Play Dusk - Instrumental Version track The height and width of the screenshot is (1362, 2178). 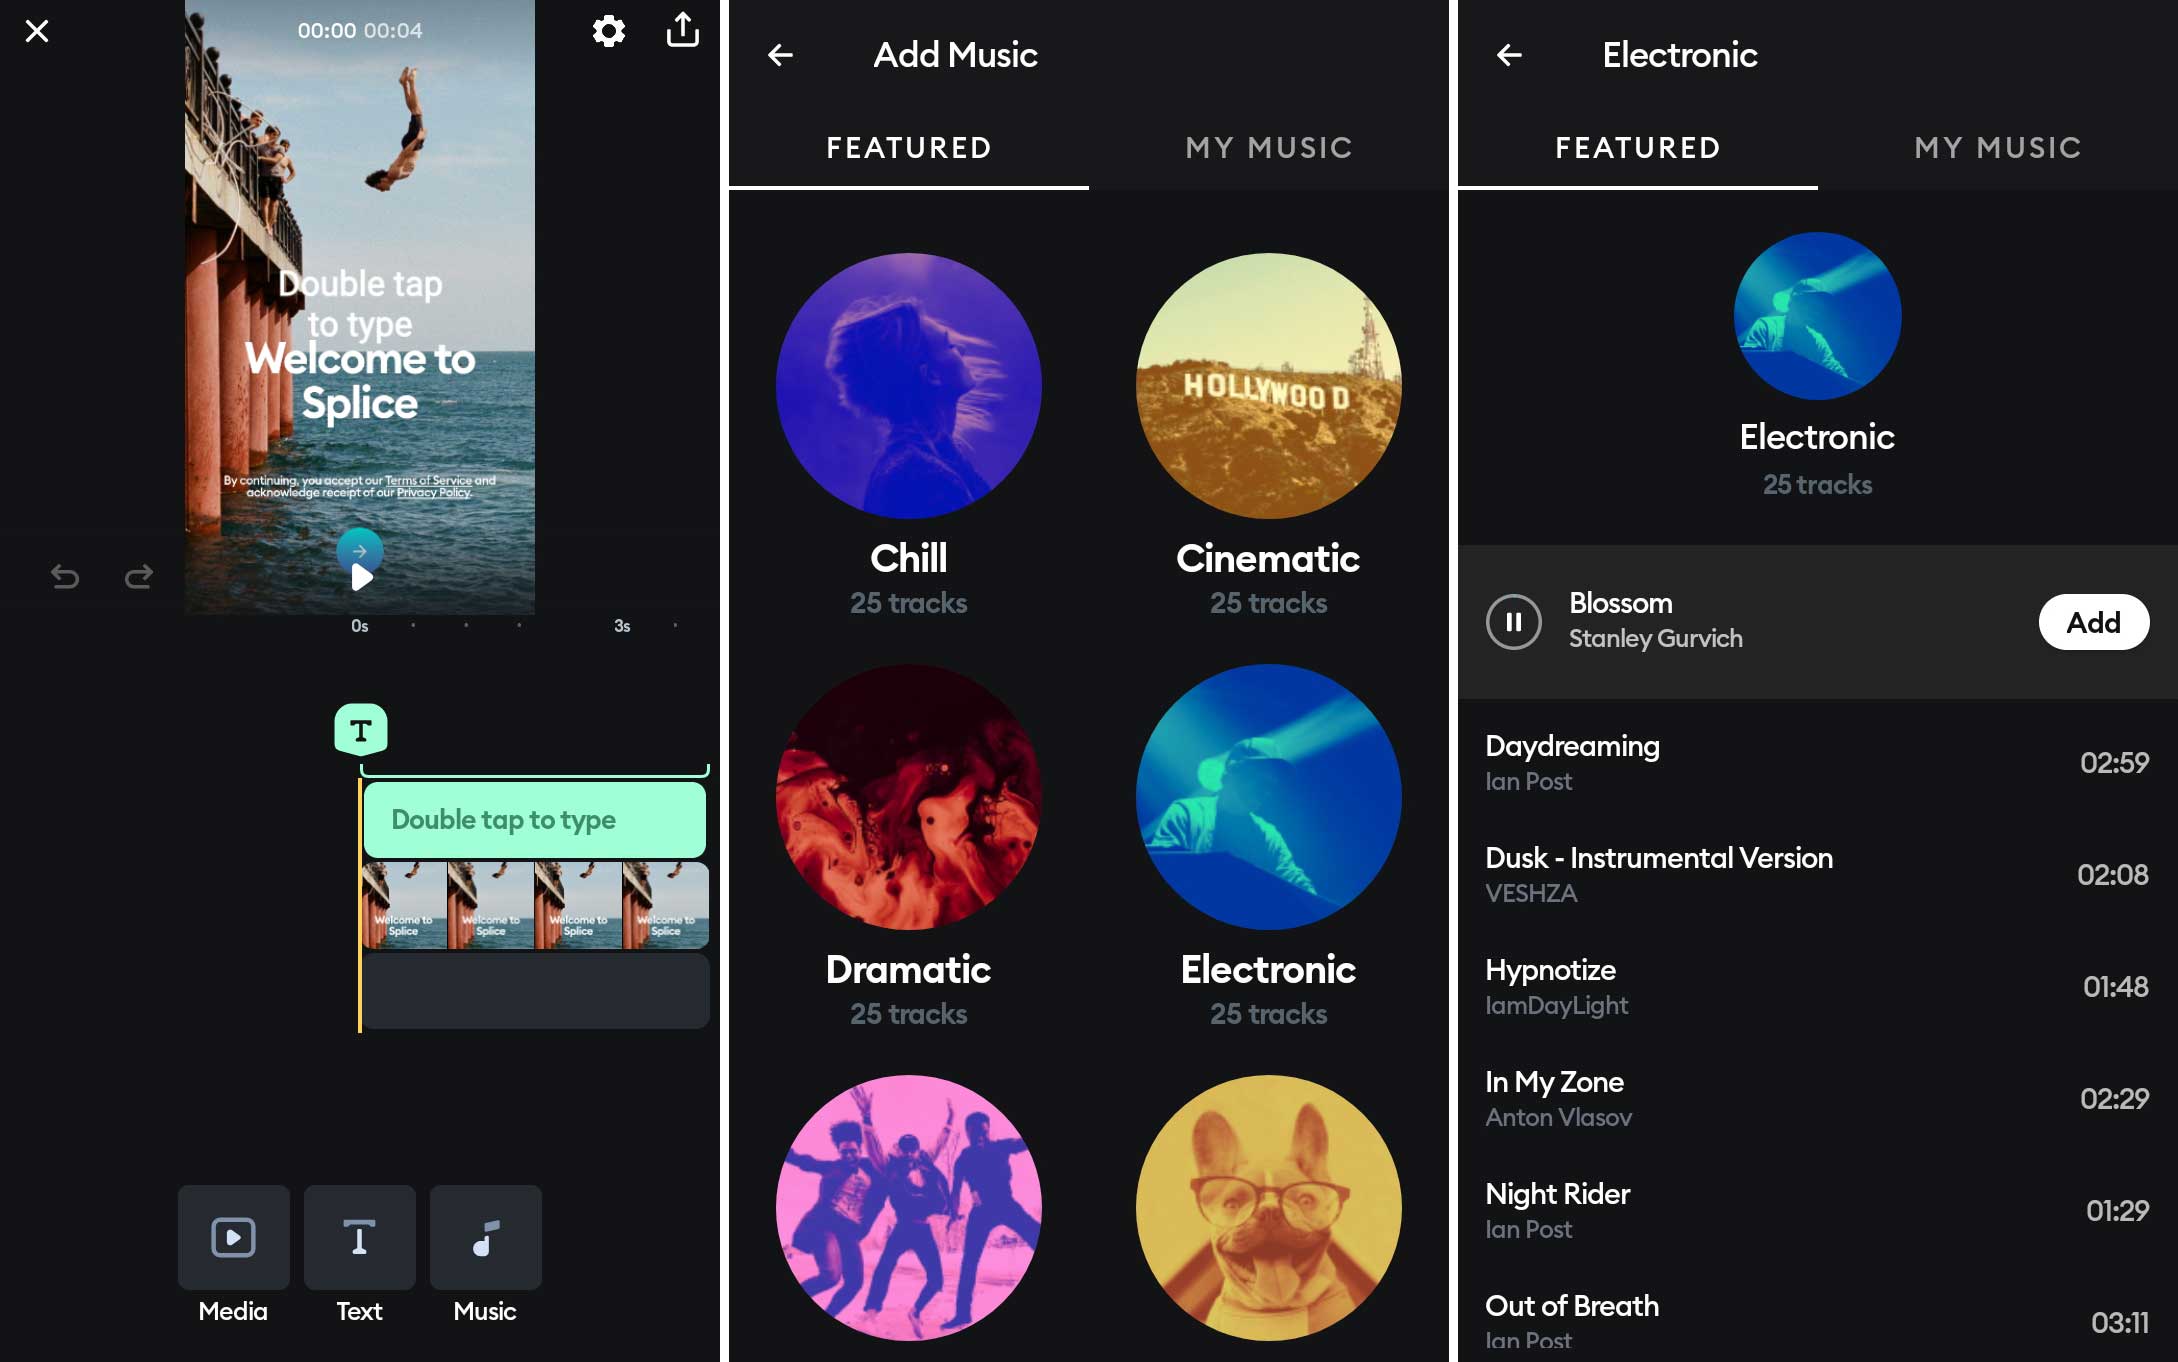coord(1817,874)
